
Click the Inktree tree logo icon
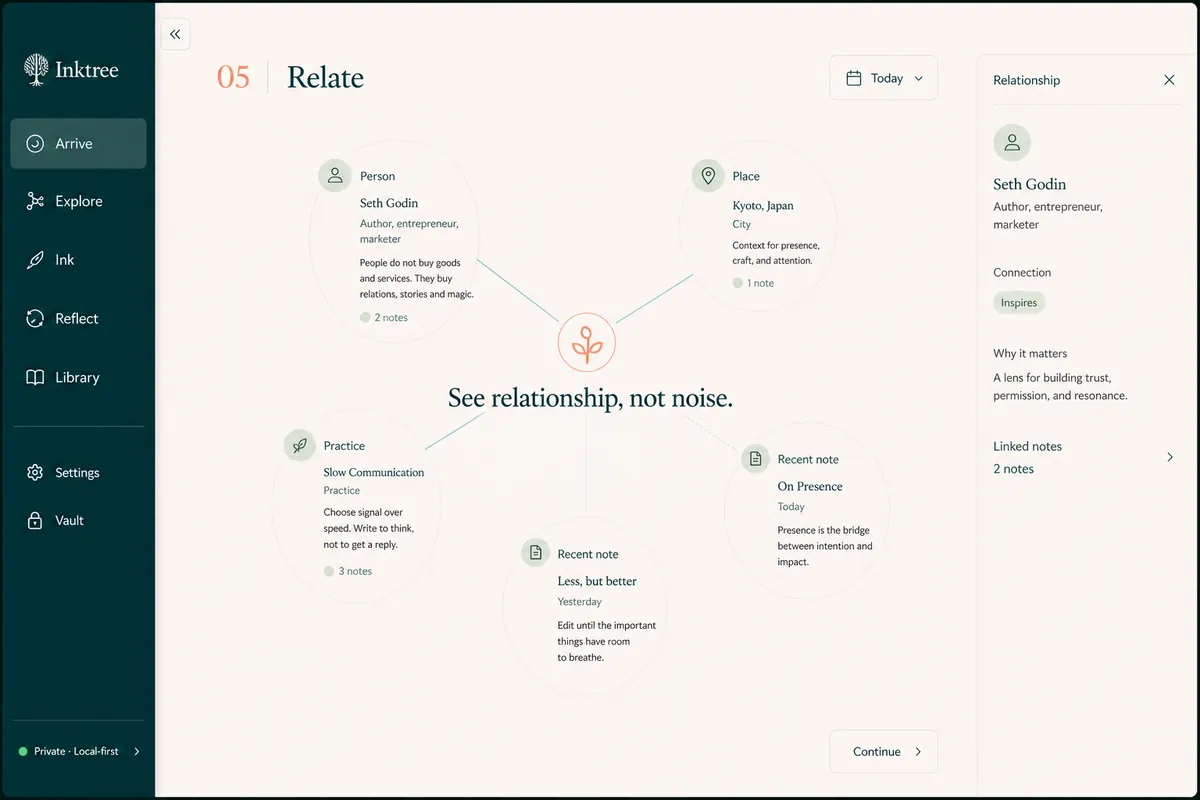pyautogui.click(x=36, y=69)
